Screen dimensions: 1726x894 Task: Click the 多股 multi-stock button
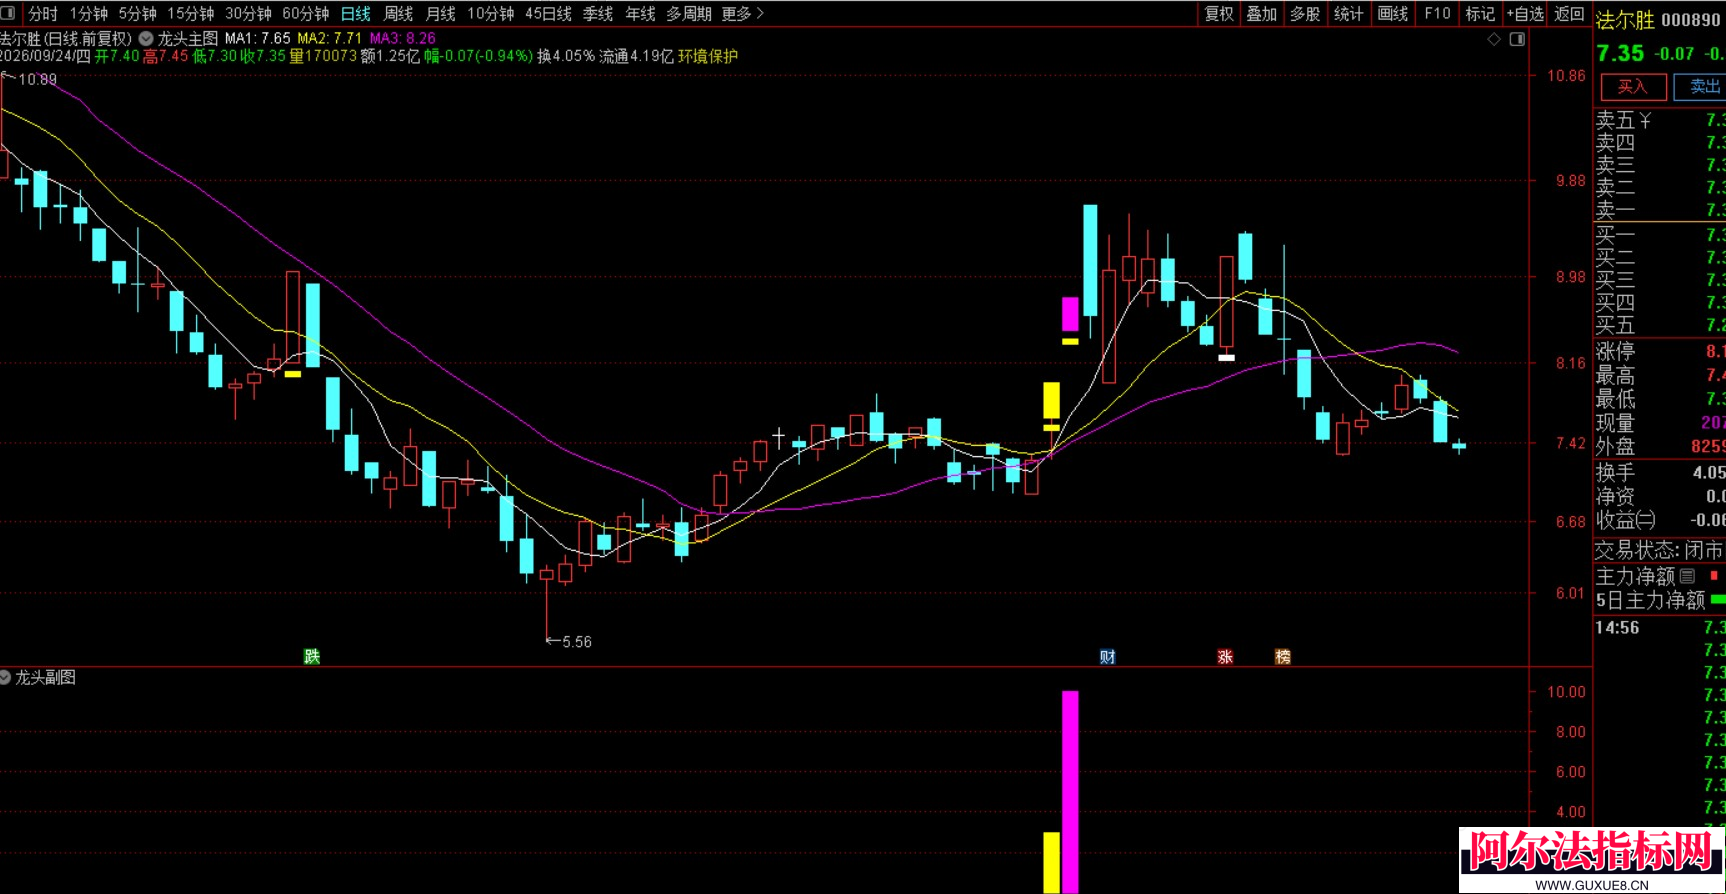click(x=1305, y=13)
